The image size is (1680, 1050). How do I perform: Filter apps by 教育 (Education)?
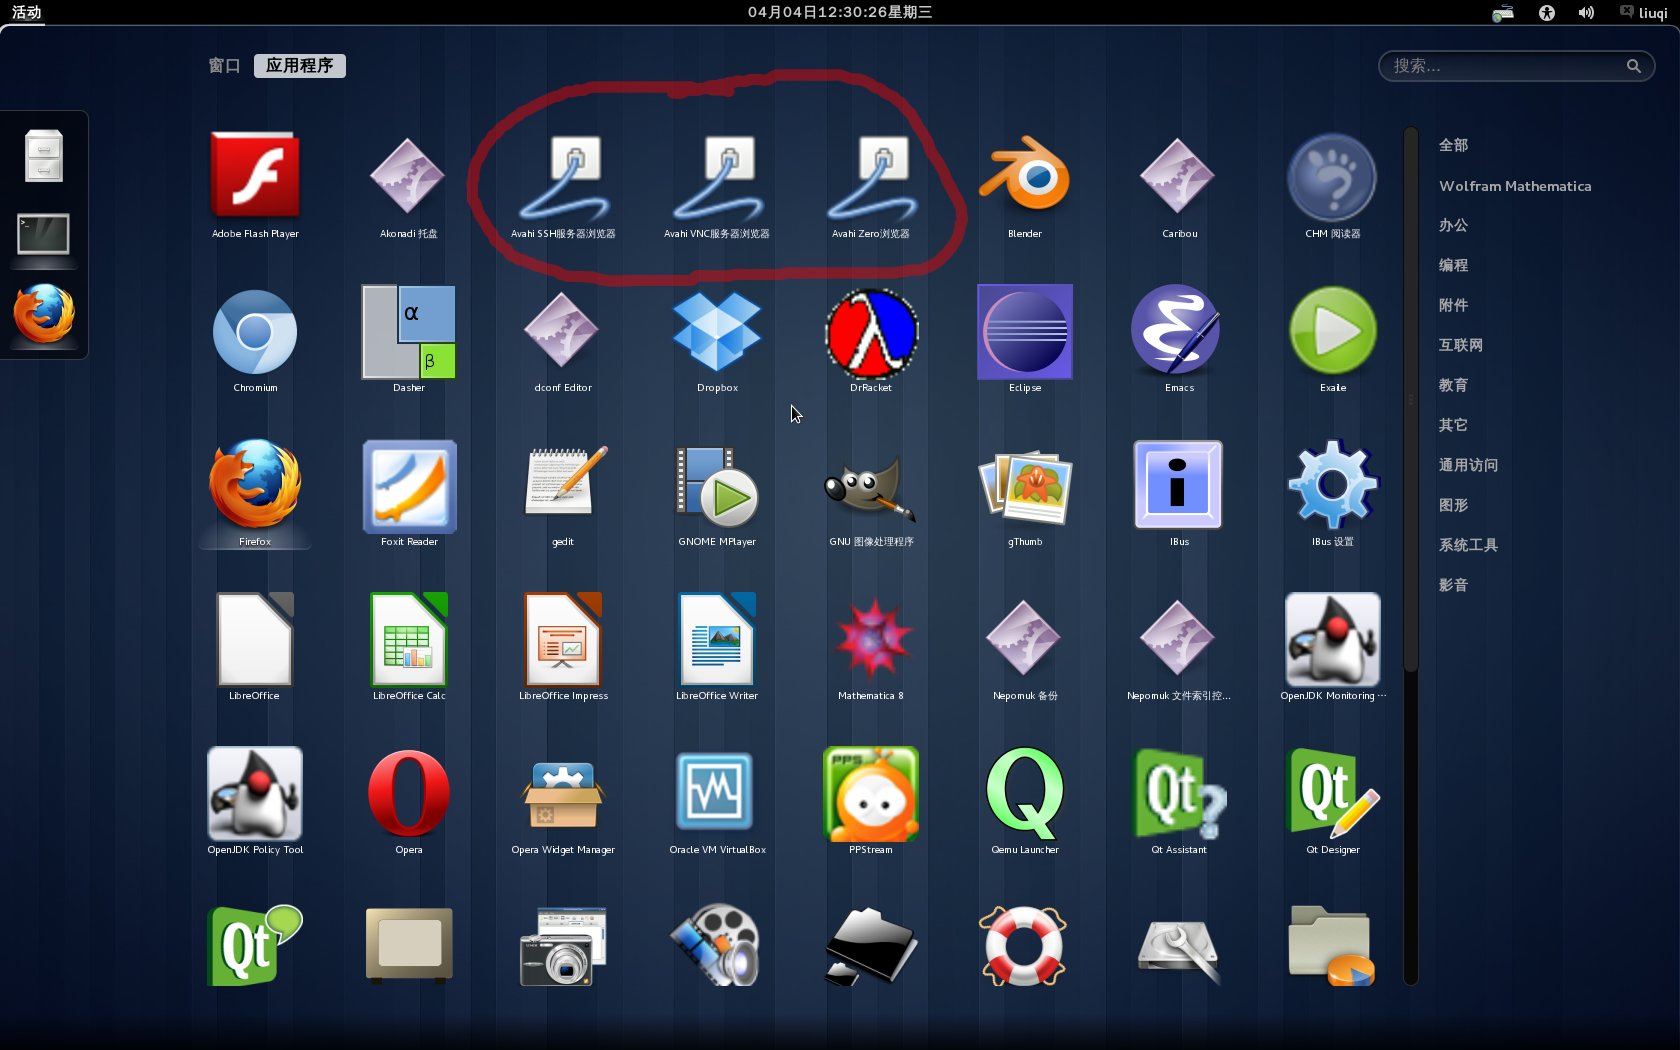click(x=1453, y=385)
